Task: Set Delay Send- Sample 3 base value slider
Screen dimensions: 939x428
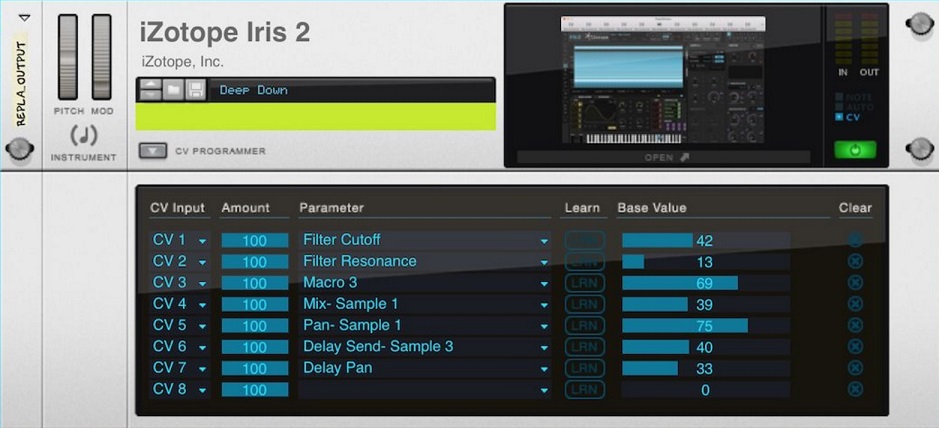Action: coord(706,347)
